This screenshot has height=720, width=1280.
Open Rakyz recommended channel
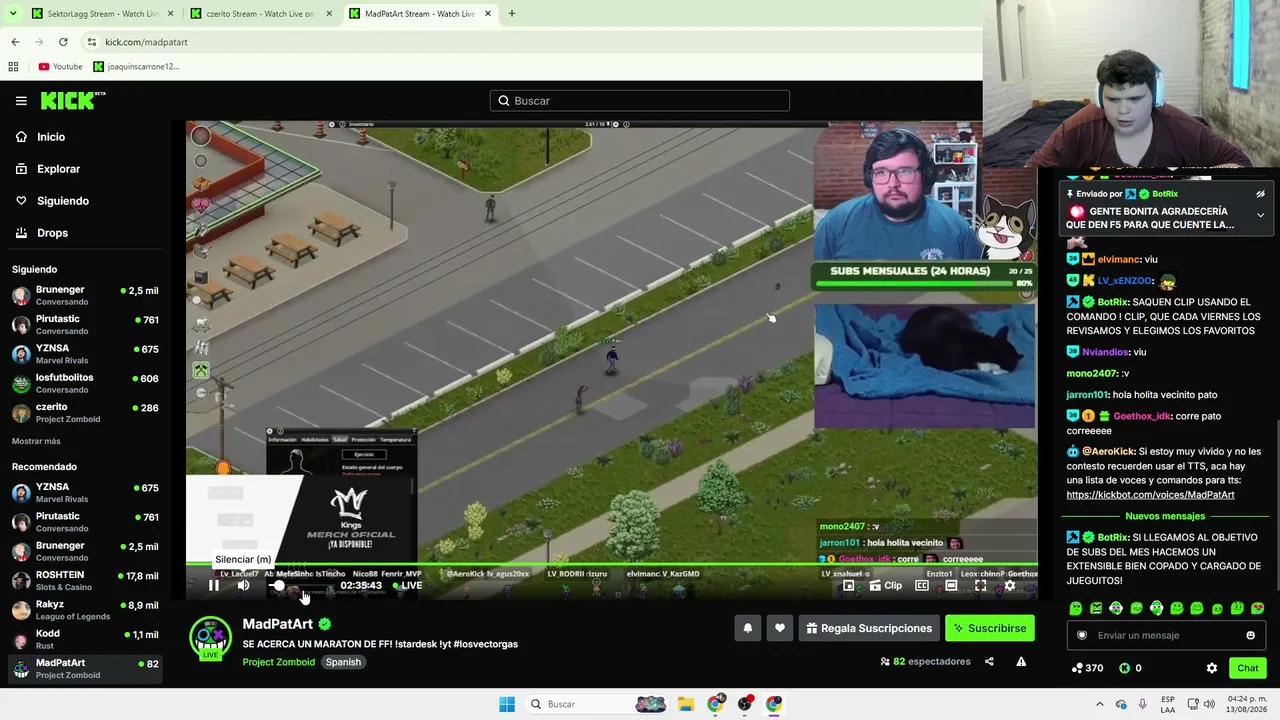click(85, 610)
